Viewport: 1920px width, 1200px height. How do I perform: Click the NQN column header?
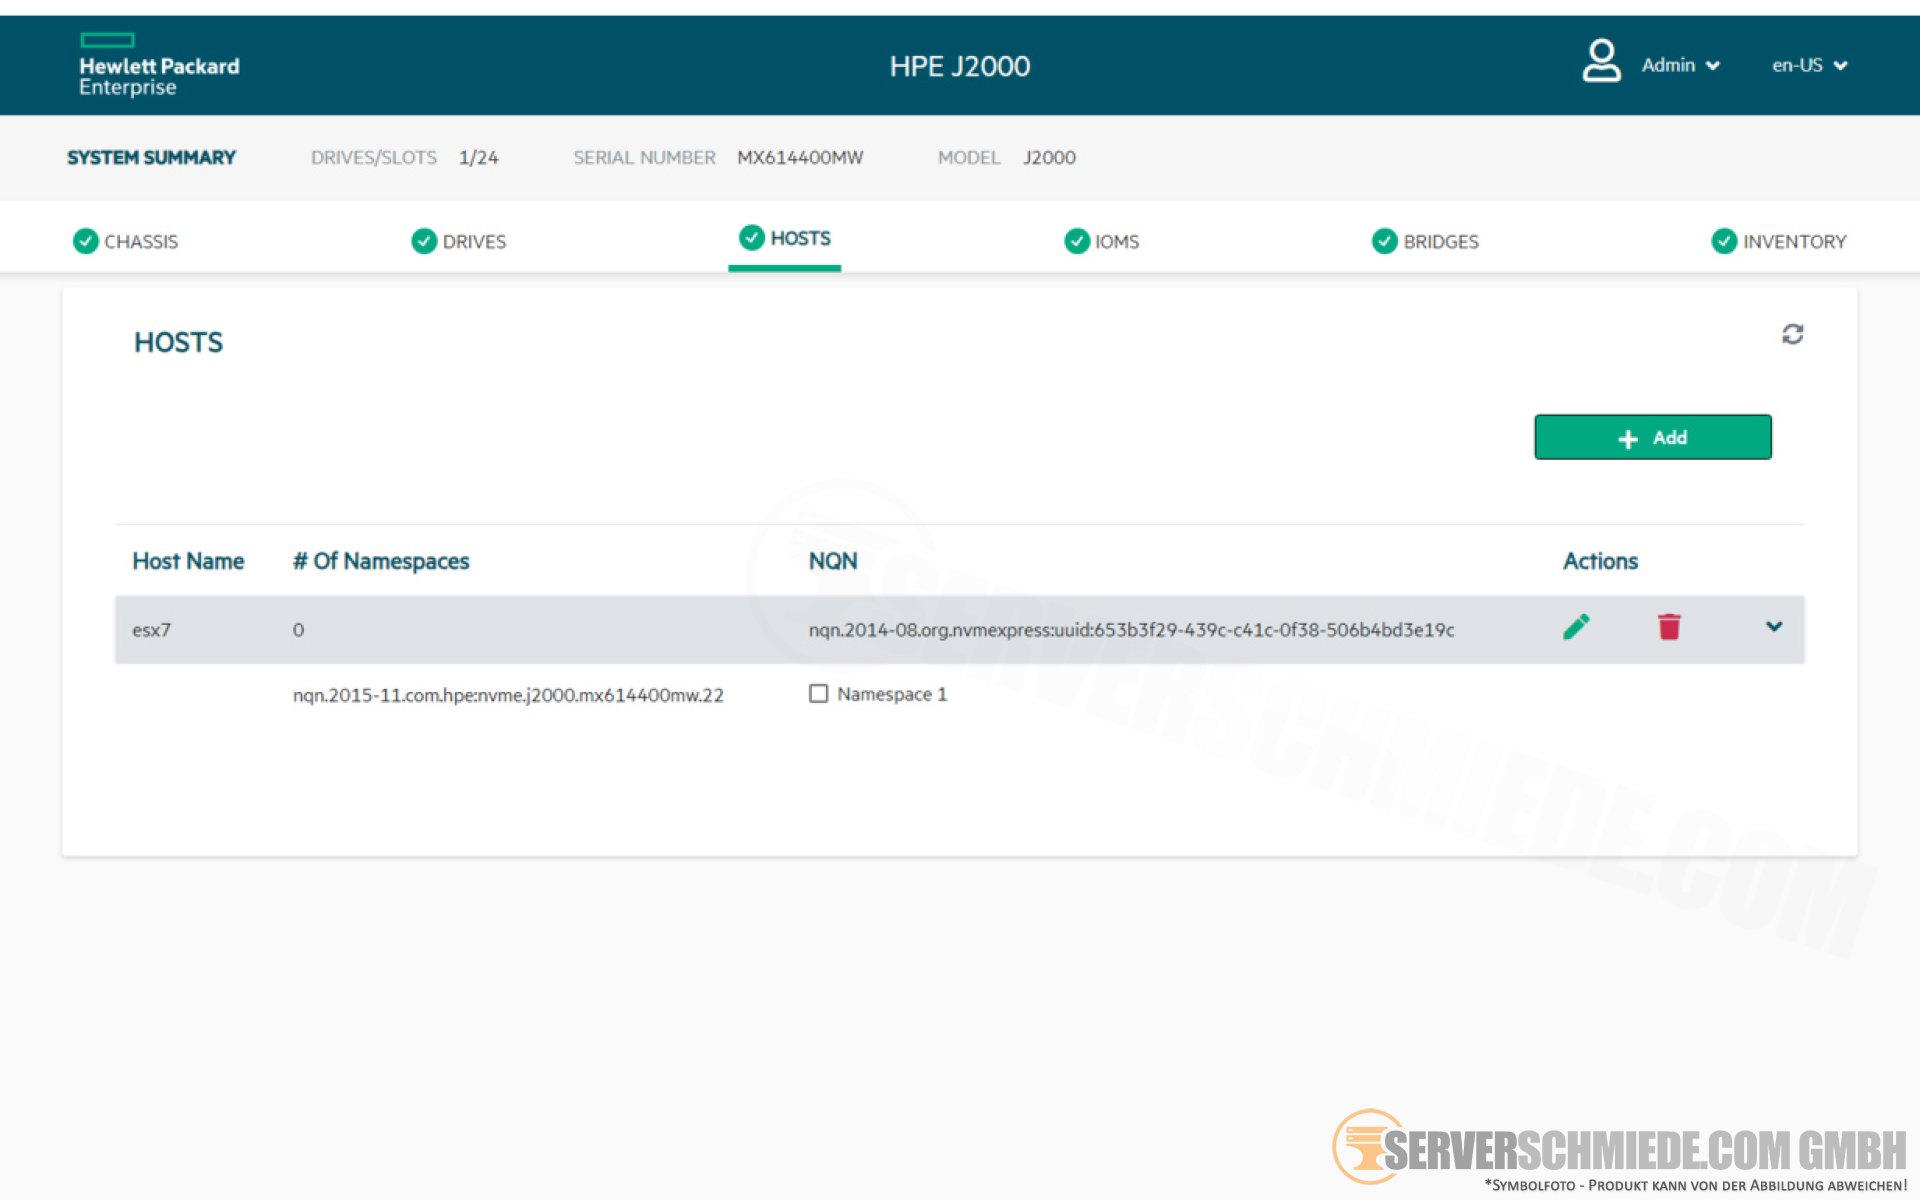(832, 561)
